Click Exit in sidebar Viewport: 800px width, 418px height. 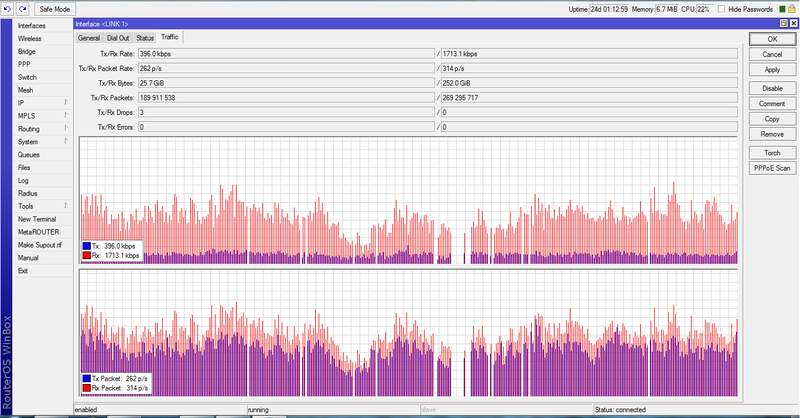[x=23, y=271]
